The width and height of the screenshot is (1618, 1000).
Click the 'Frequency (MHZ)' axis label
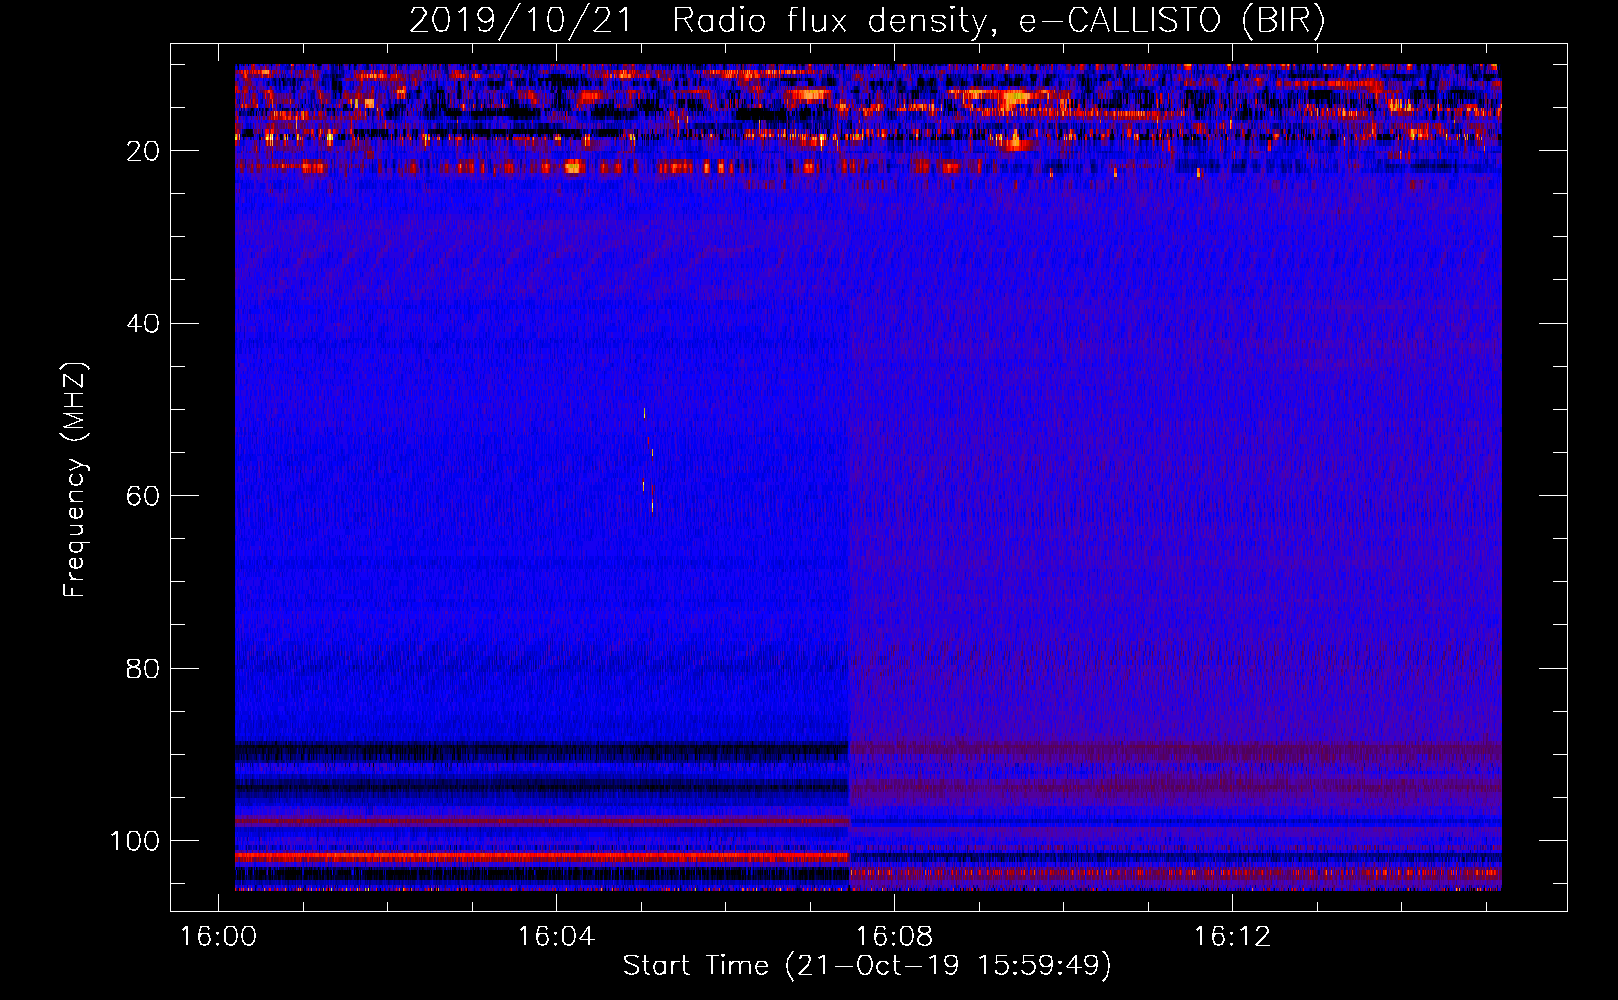tap(75, 480)
